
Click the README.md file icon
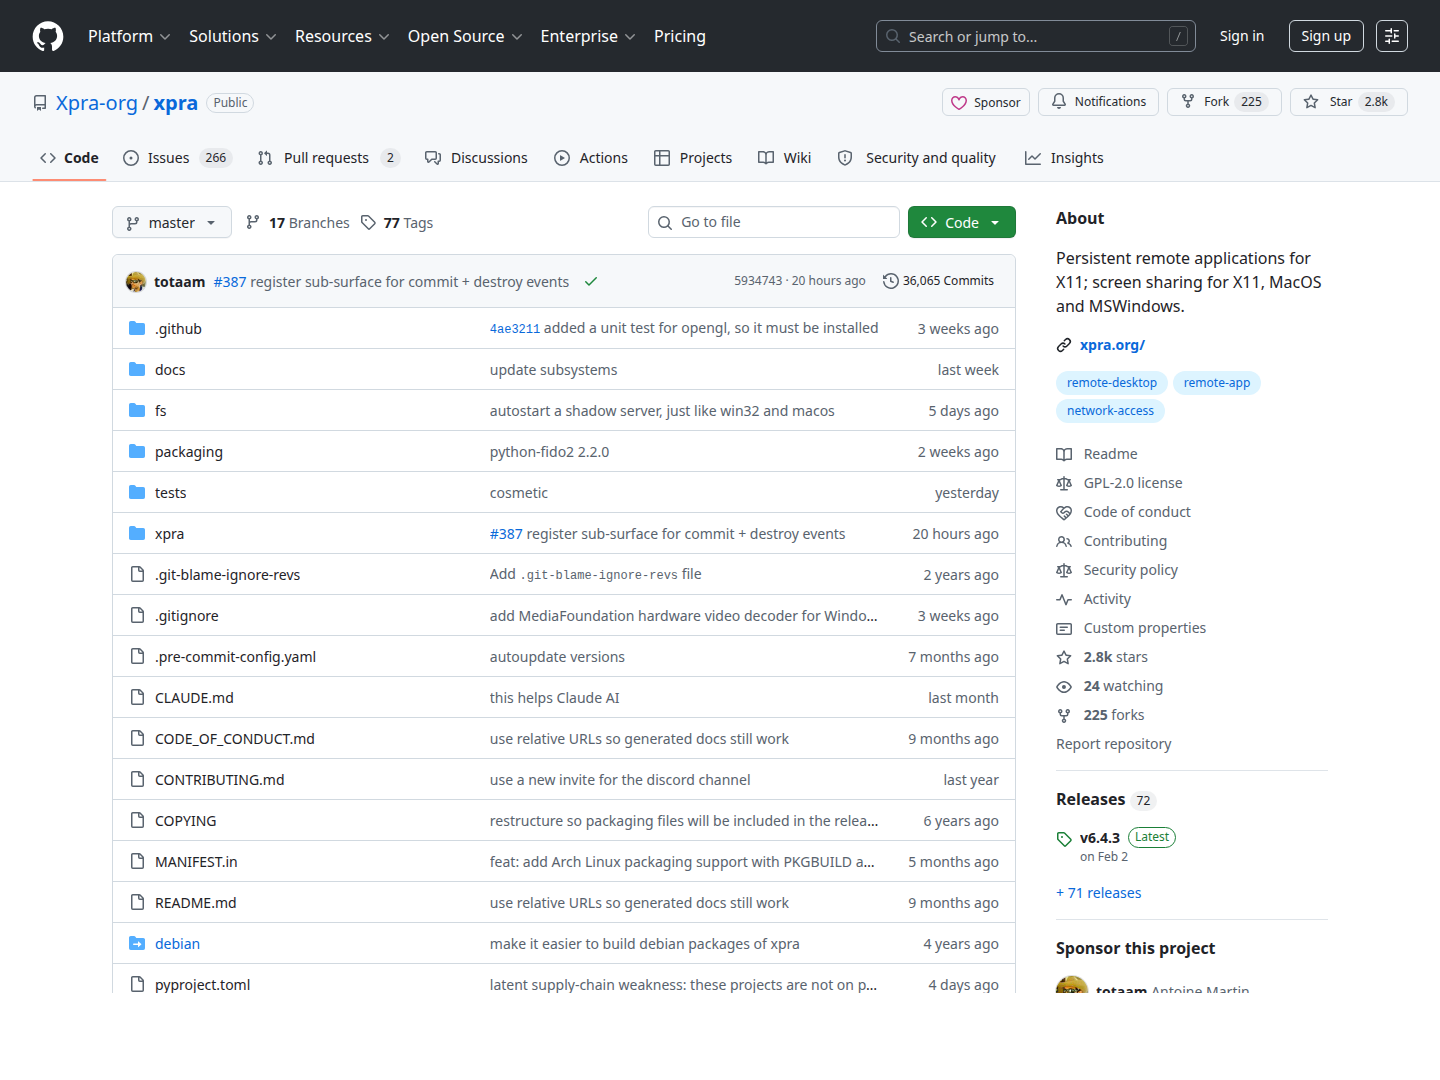137,903
